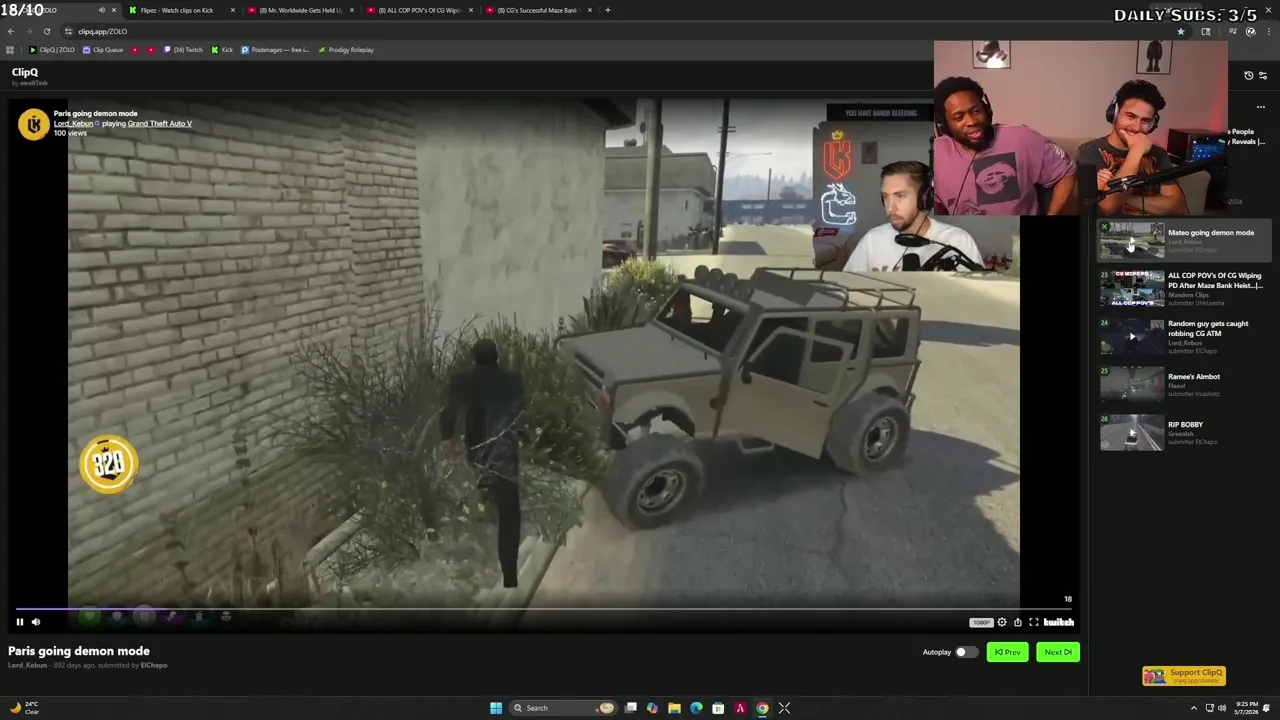Open the Kick bookmark
This screenshot has height=720, width=1280.
point(222,50)
